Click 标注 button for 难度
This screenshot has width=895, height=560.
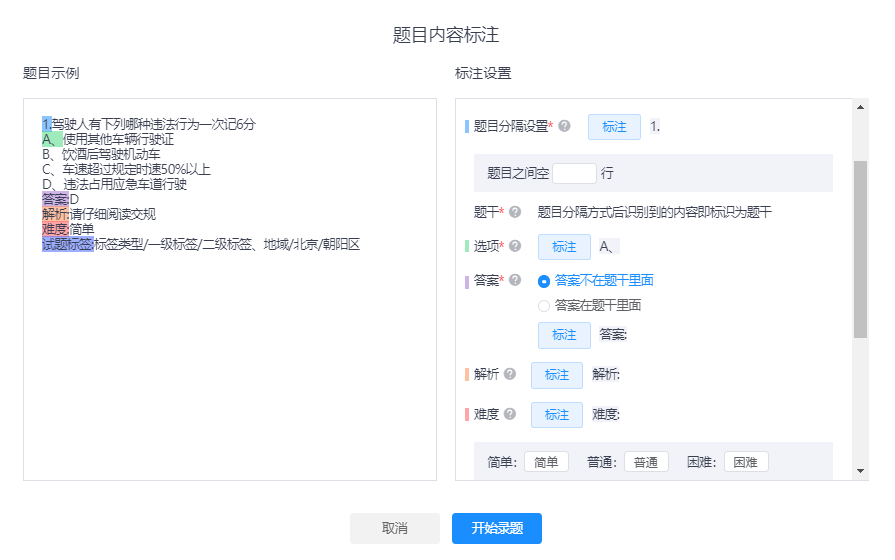(x=557, y=415)
